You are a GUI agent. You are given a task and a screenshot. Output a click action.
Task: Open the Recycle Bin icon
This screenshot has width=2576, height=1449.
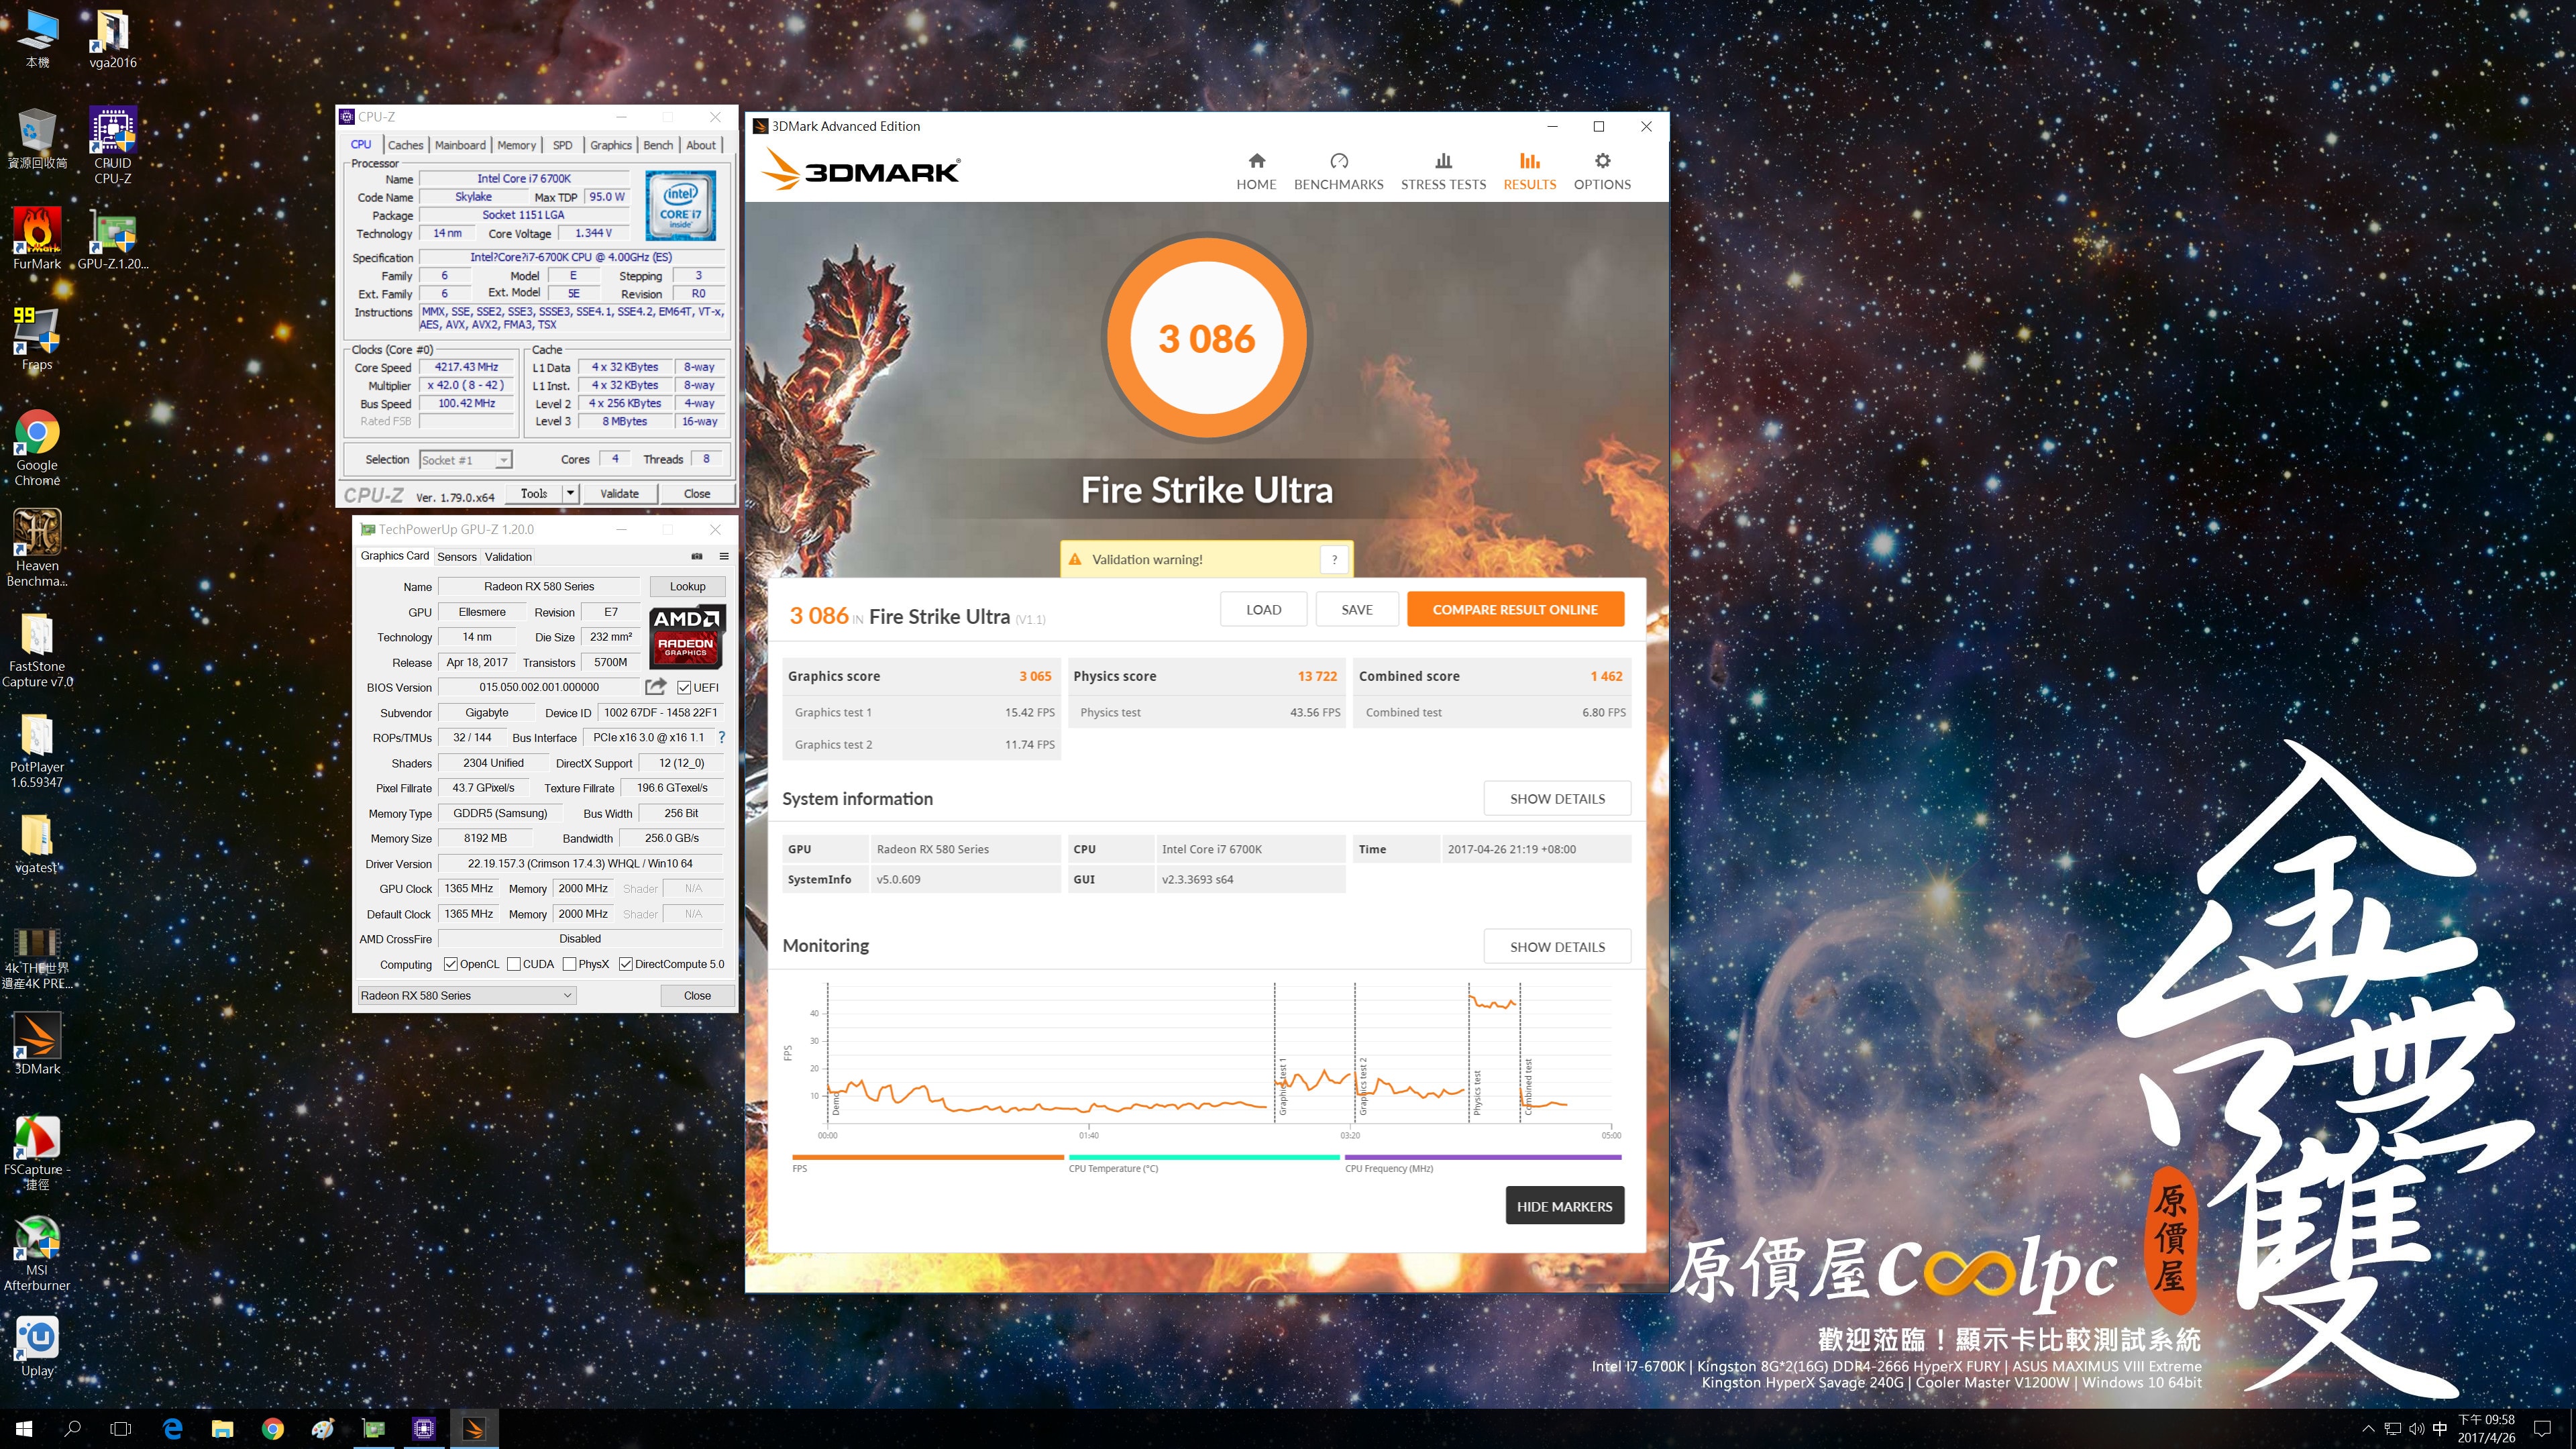(x=37, y=138)
